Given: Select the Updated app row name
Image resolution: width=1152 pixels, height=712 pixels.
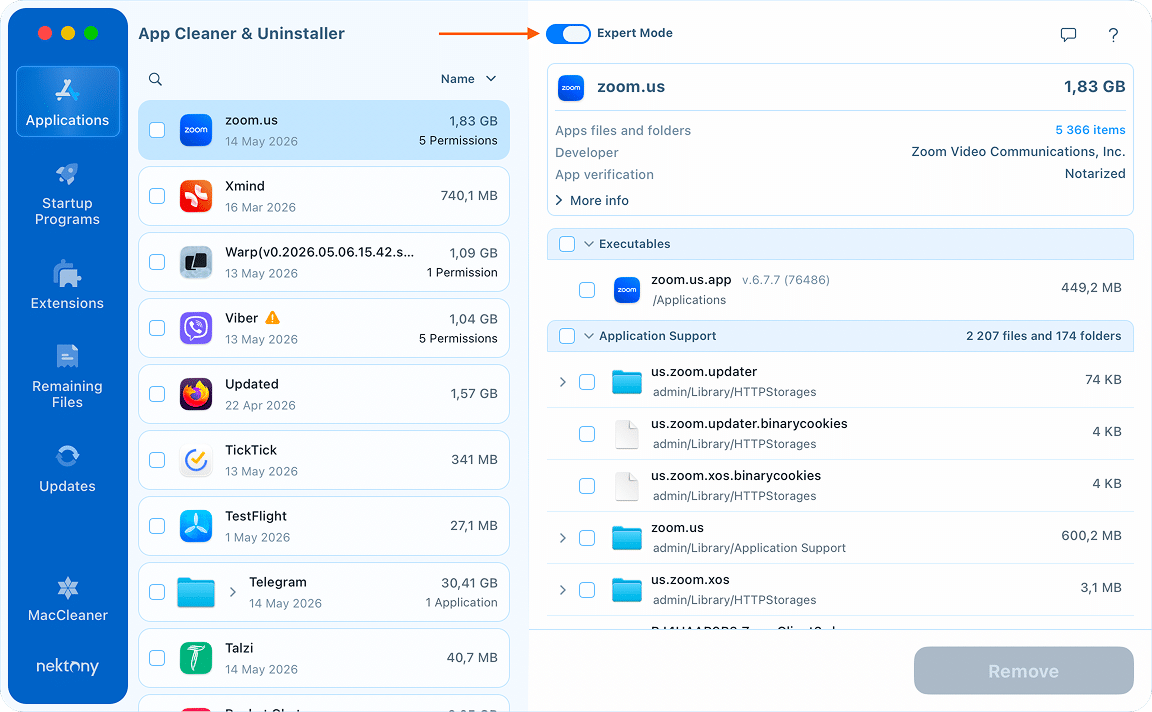Looking at the screenshot, I should pyautogui.click(x=251, y=384).
